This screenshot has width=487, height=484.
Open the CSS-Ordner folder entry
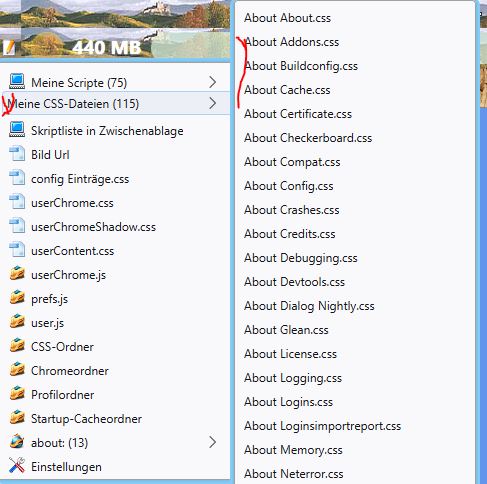pyautogui.click(x=115, y=346)
